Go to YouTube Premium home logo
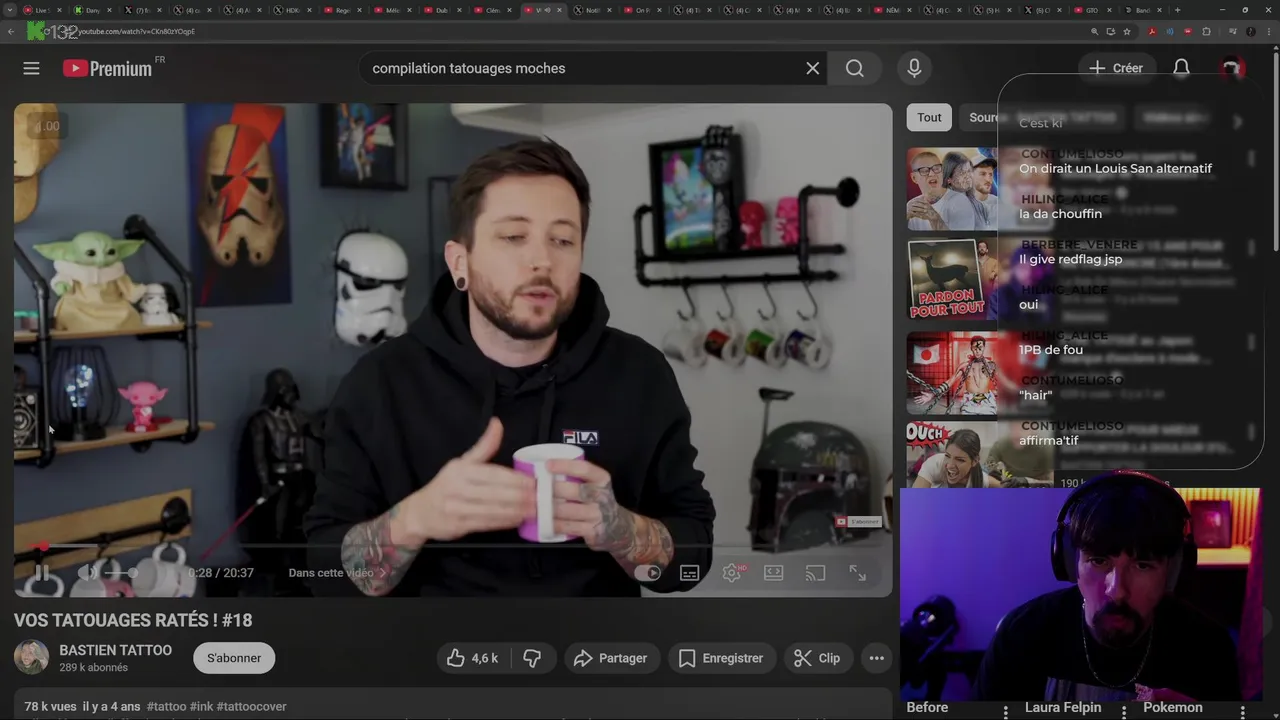The image size is (1280, 720). (x=107, y=68)
